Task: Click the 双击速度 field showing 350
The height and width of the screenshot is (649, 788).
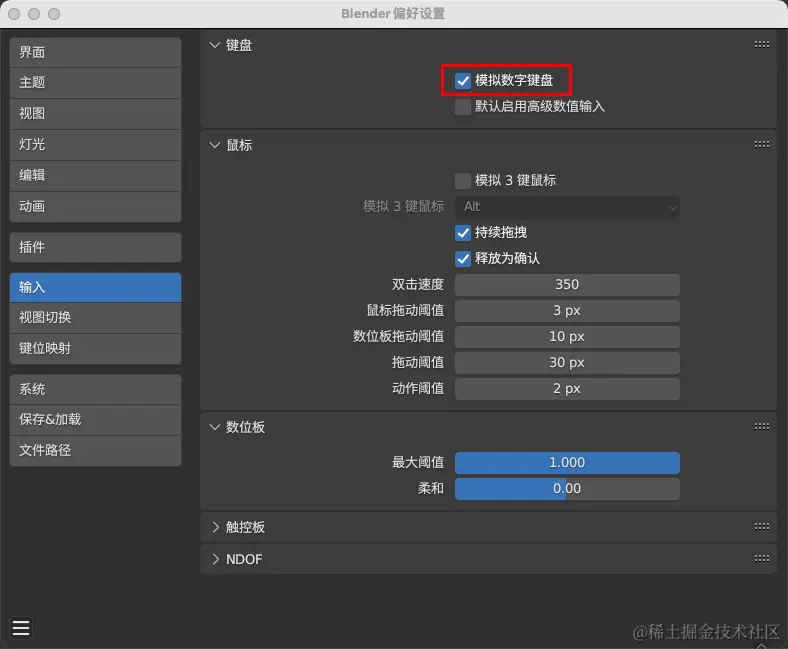Action: click(567, 285)
